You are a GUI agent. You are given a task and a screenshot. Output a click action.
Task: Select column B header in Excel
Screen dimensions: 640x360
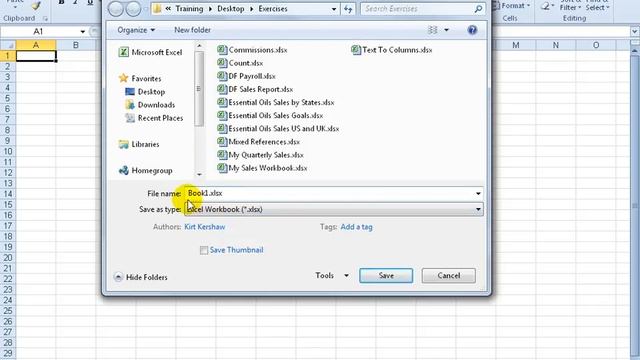(76, 45)
